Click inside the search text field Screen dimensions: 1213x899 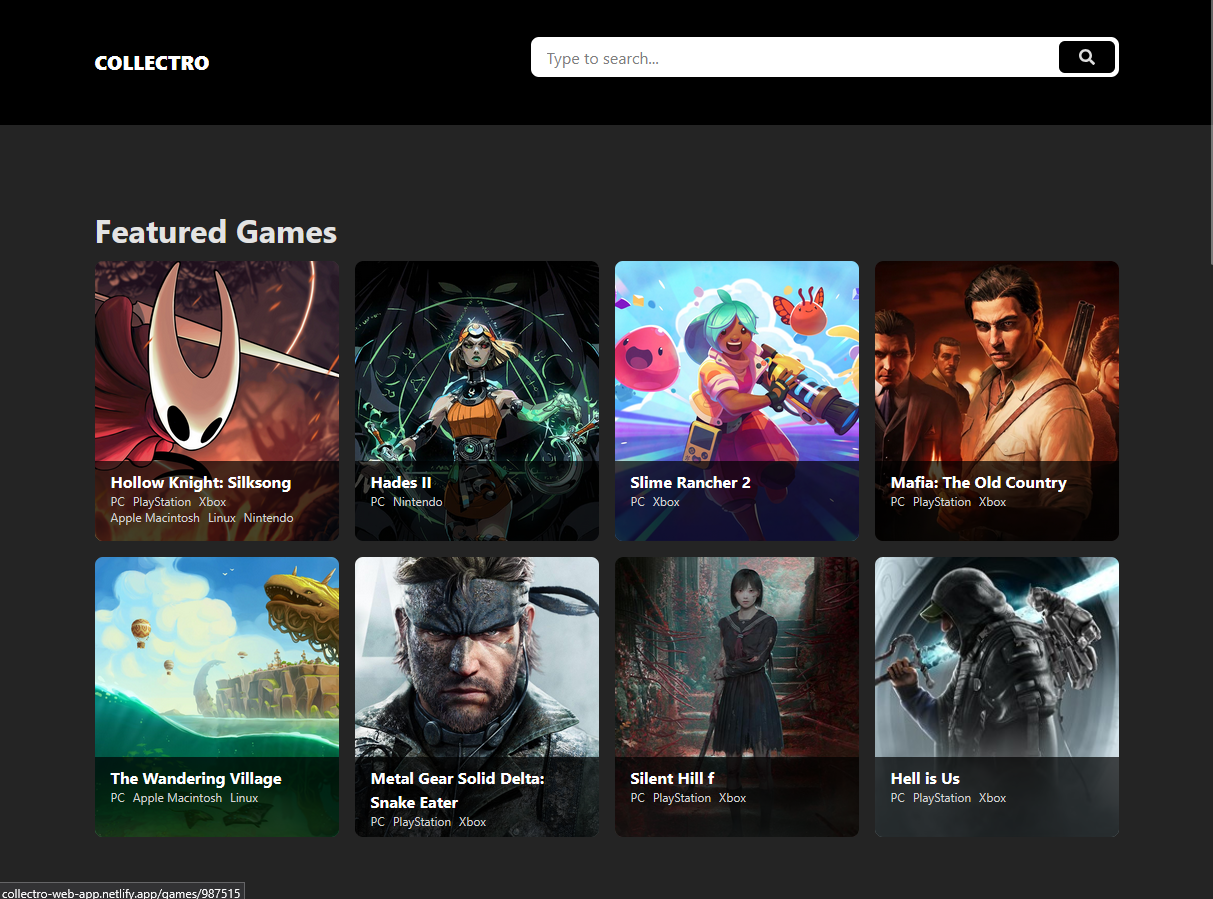(x=790, y=57)
